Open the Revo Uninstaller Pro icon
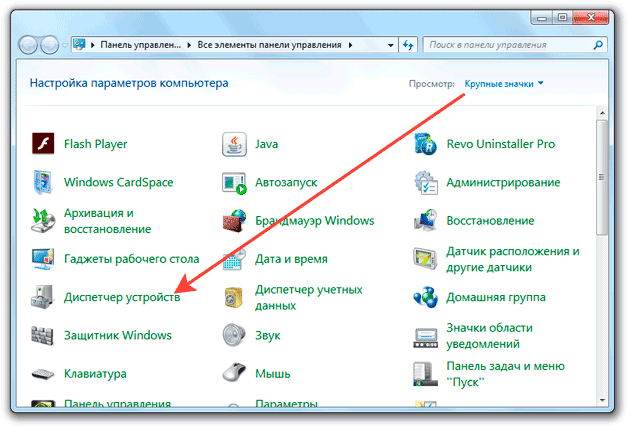This screenshot has width=628, height=427. pos(425,144)
